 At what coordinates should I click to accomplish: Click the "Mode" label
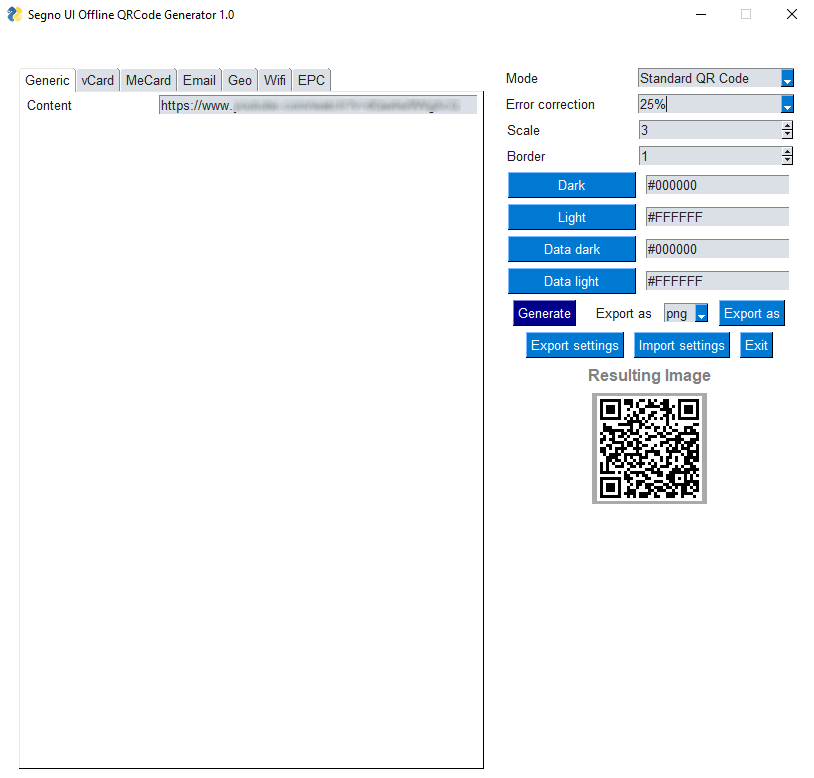[522, 78]
